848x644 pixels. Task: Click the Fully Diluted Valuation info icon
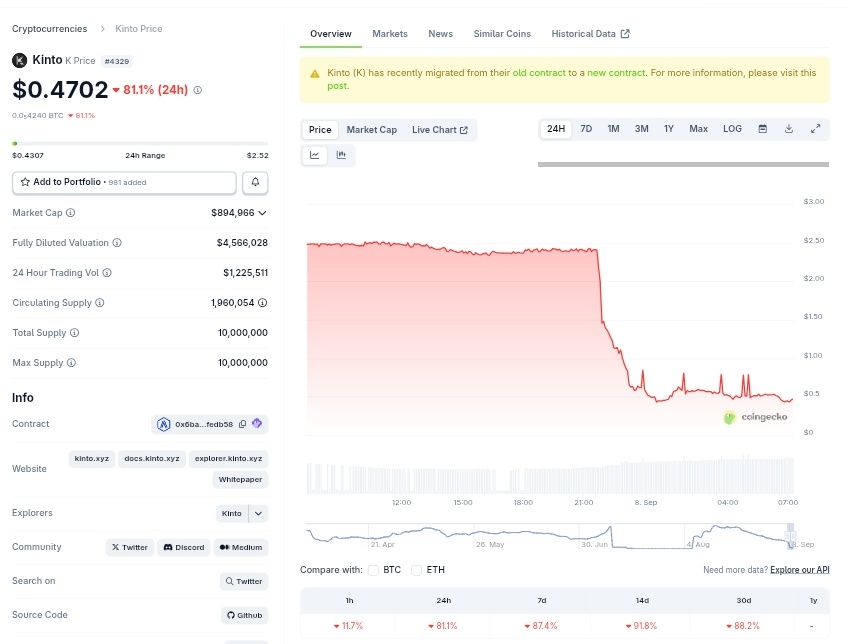coord(117,243)
